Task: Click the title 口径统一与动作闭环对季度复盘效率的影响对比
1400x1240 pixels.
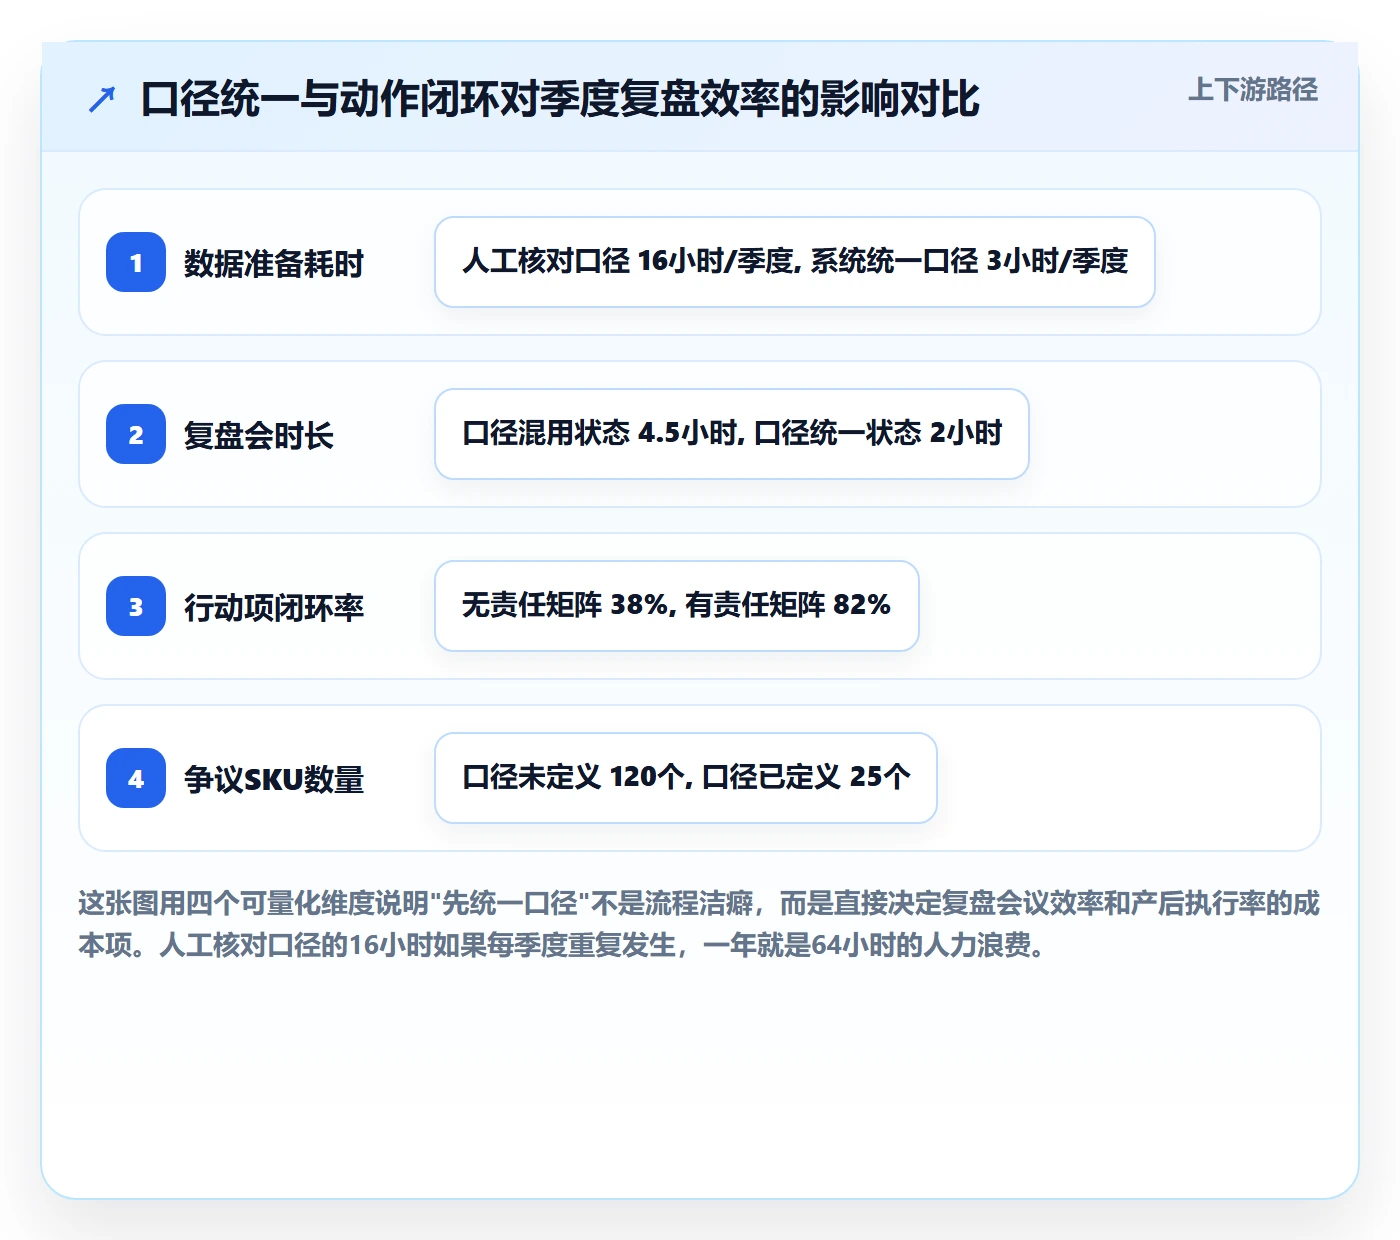Action: (560, 99)
